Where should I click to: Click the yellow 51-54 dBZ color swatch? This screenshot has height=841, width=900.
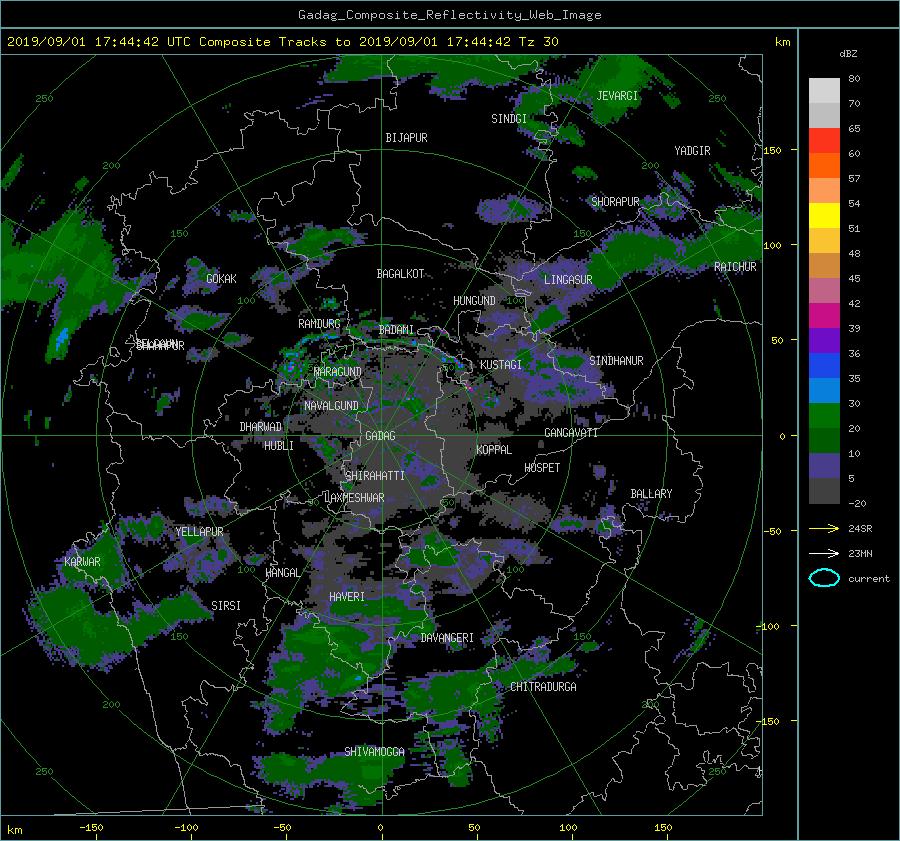[824, 215]
